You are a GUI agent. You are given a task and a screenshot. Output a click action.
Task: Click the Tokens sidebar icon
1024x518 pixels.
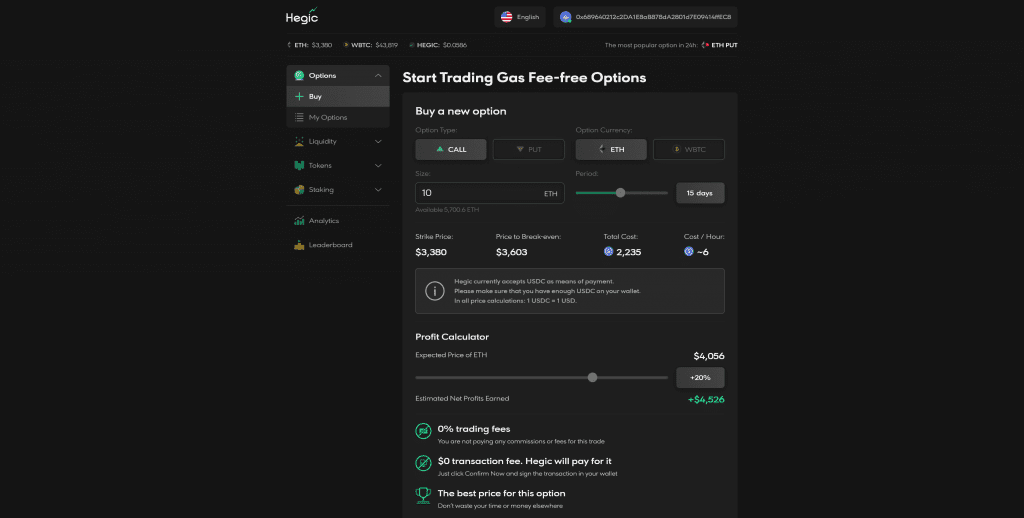click(x=299, y=165)
